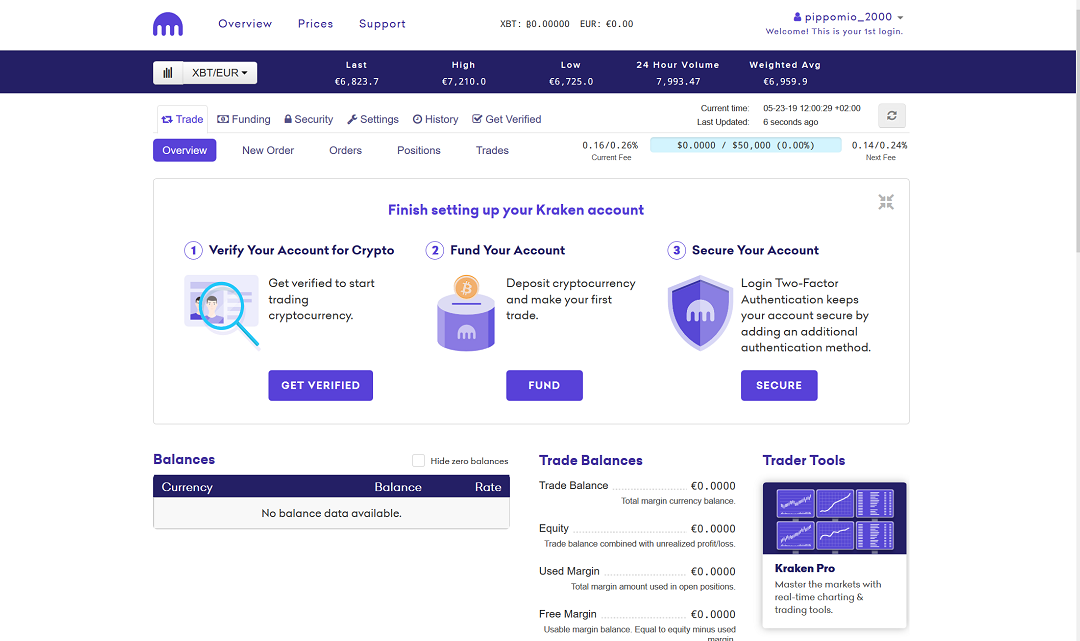The width and height of the screenshot is (1080, 641).
Task: Click the step 3 circle number
Action: [676, 251]
